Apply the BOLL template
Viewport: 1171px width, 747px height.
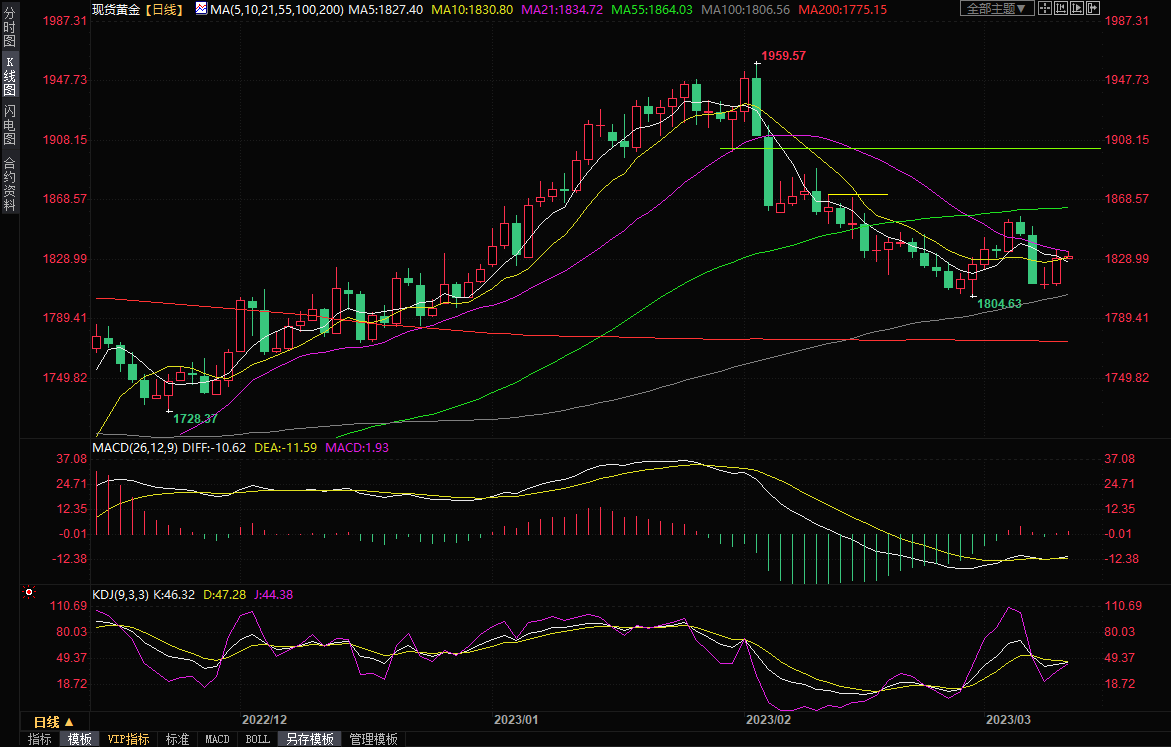(257, 739)
